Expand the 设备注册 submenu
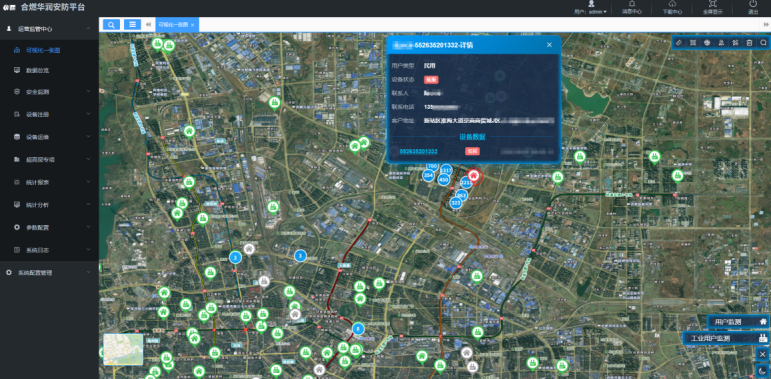Image resolution: width=771 pixels, height=379 pixels. pos(49,114)
